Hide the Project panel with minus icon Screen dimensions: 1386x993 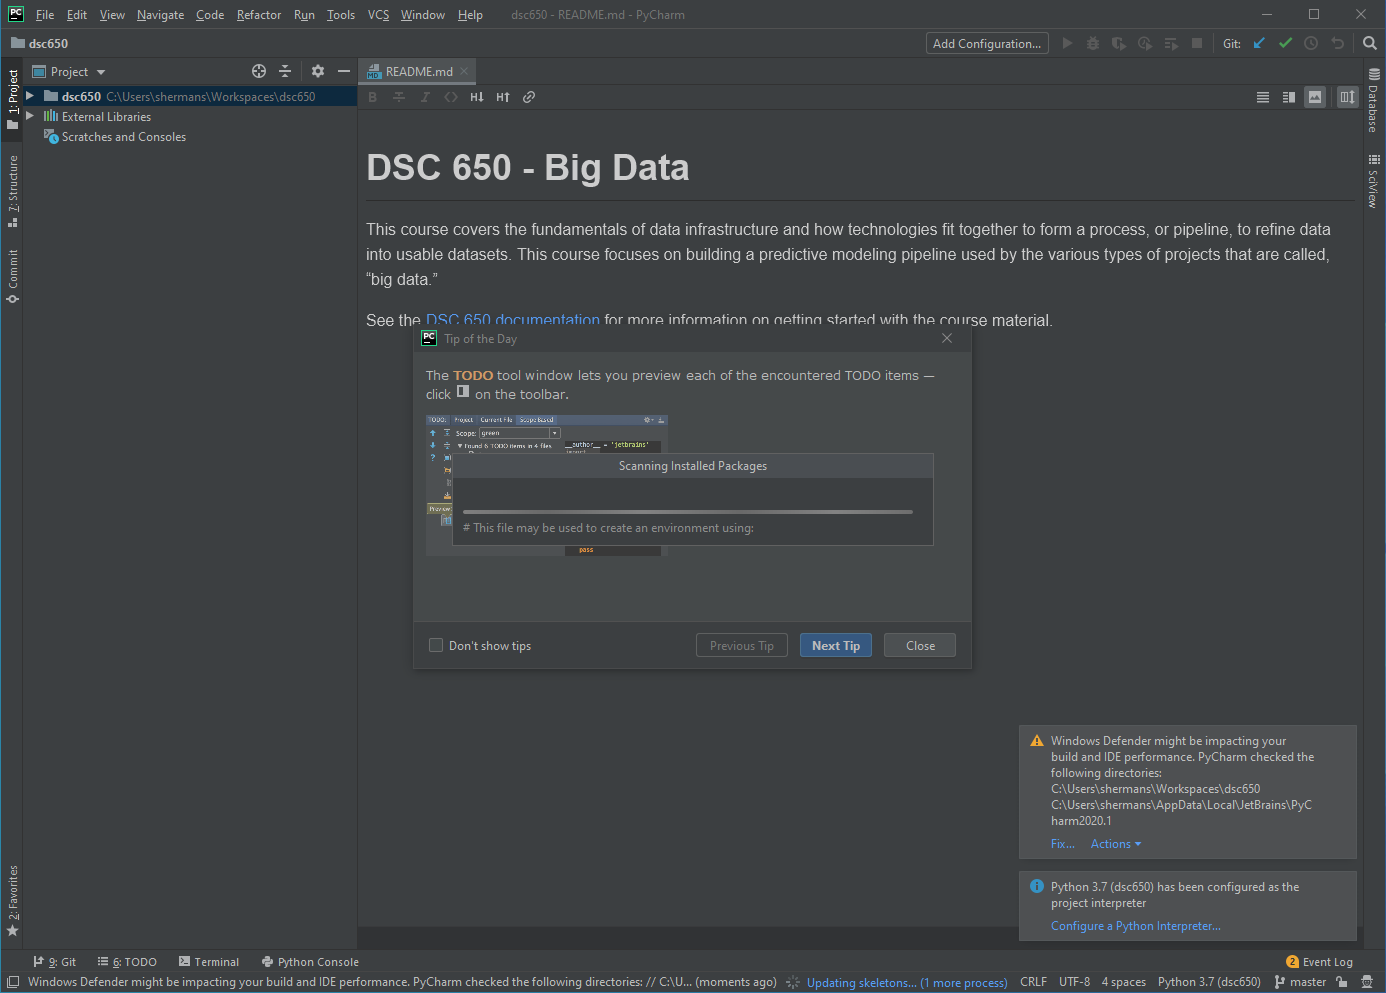point(344,71)
